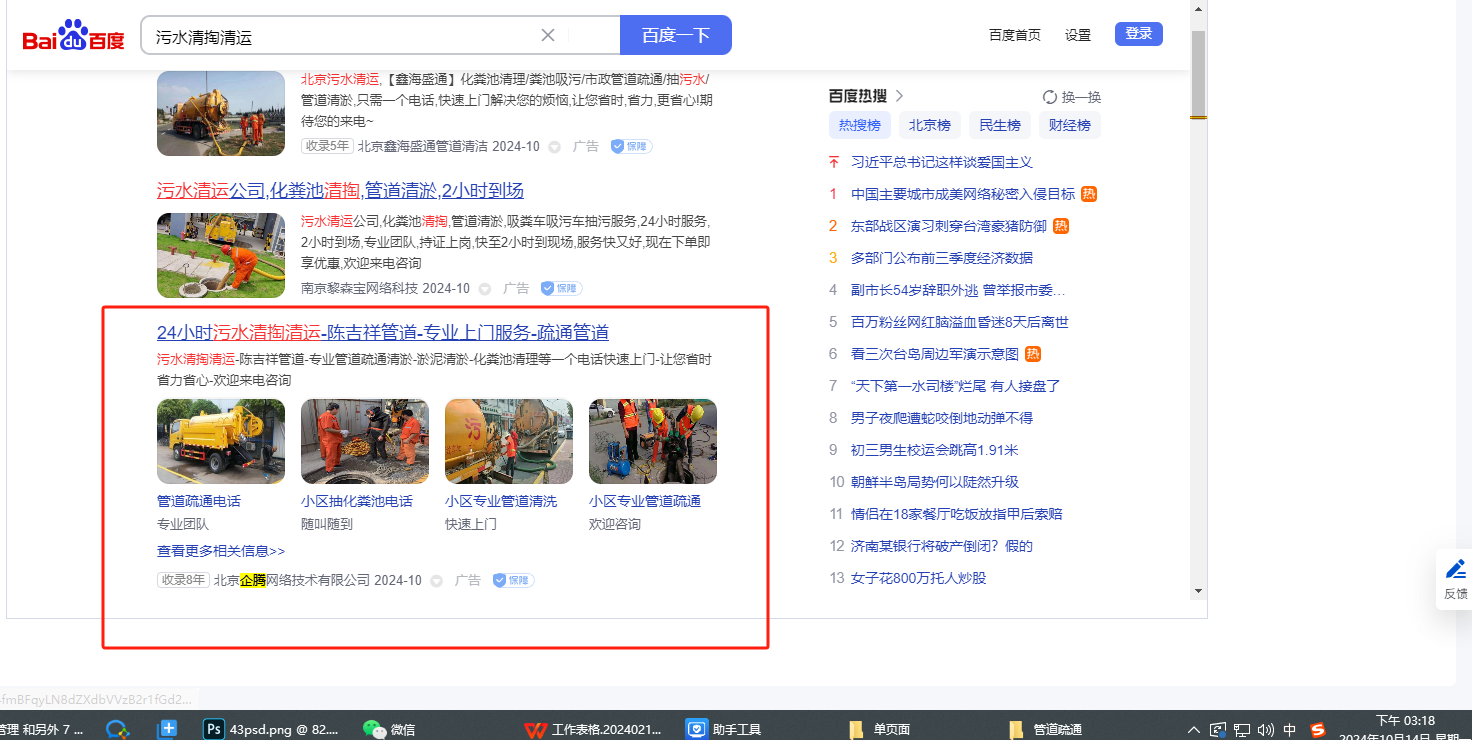Expand the 百度热搜 chevron arrow
The width and height of the screenshot is (1472, 740).
(x=899, y=96)
